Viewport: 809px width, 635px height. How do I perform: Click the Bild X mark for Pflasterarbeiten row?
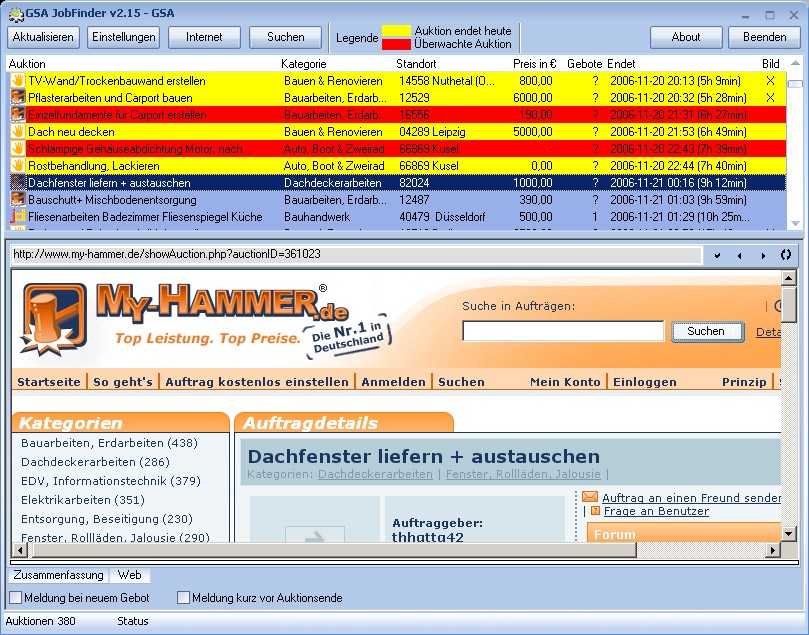click(x=770, y=97)
